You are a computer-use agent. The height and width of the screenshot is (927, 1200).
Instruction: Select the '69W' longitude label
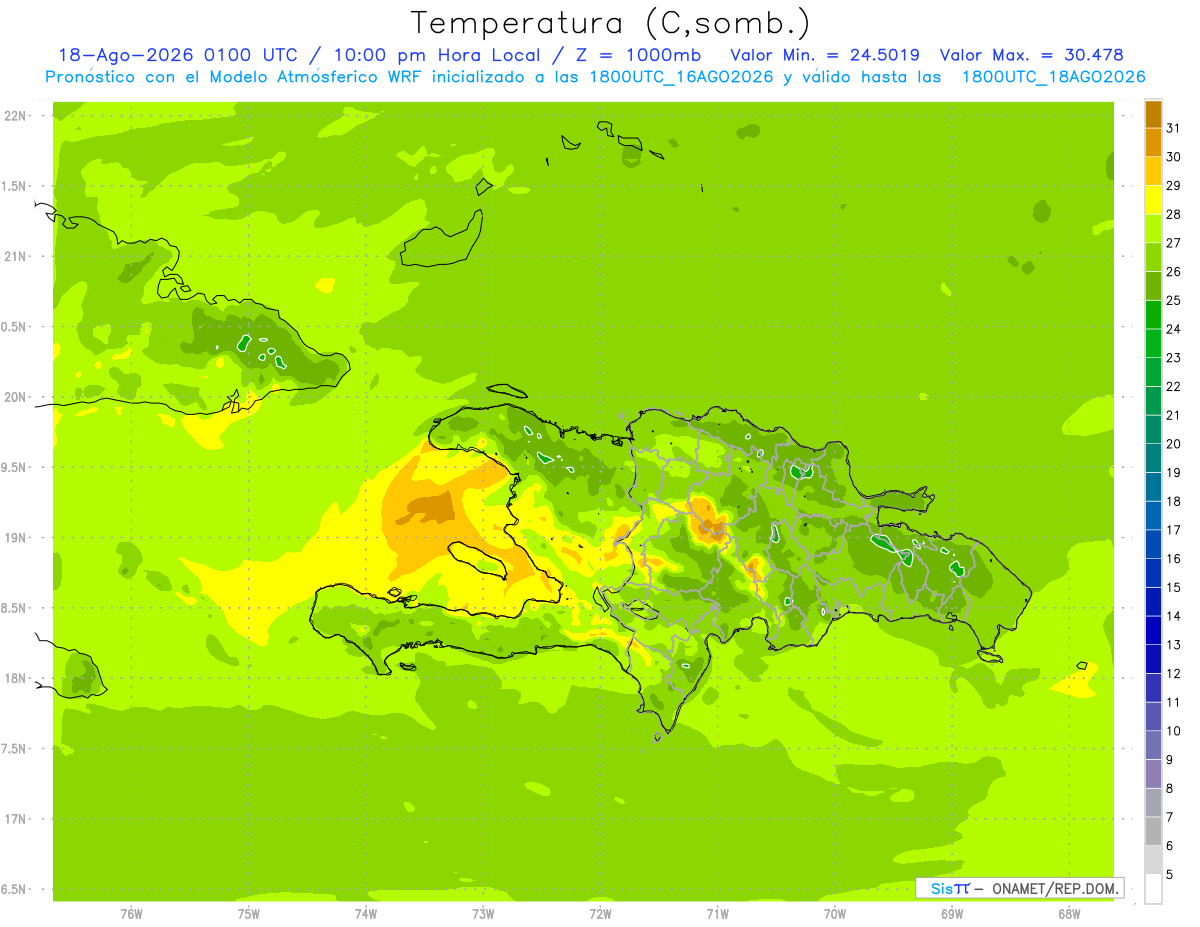tap(952, 914)
